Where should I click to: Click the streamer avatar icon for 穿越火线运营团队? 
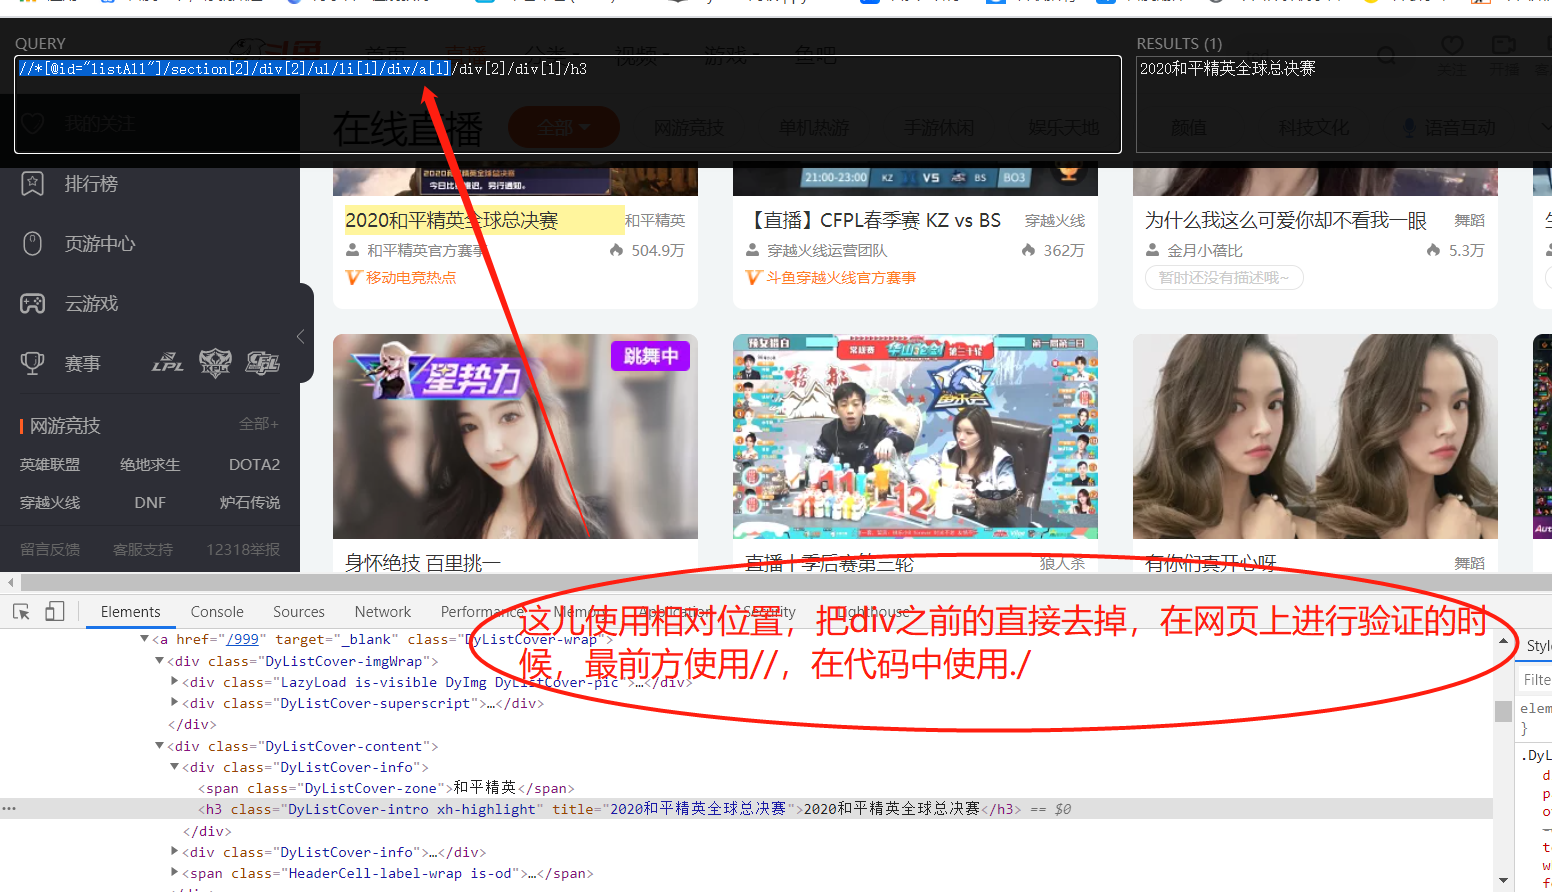tap(753, 250)
